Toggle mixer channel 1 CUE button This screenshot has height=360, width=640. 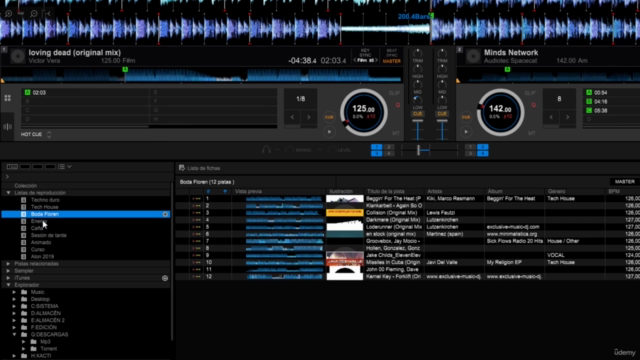pos(418,114)
